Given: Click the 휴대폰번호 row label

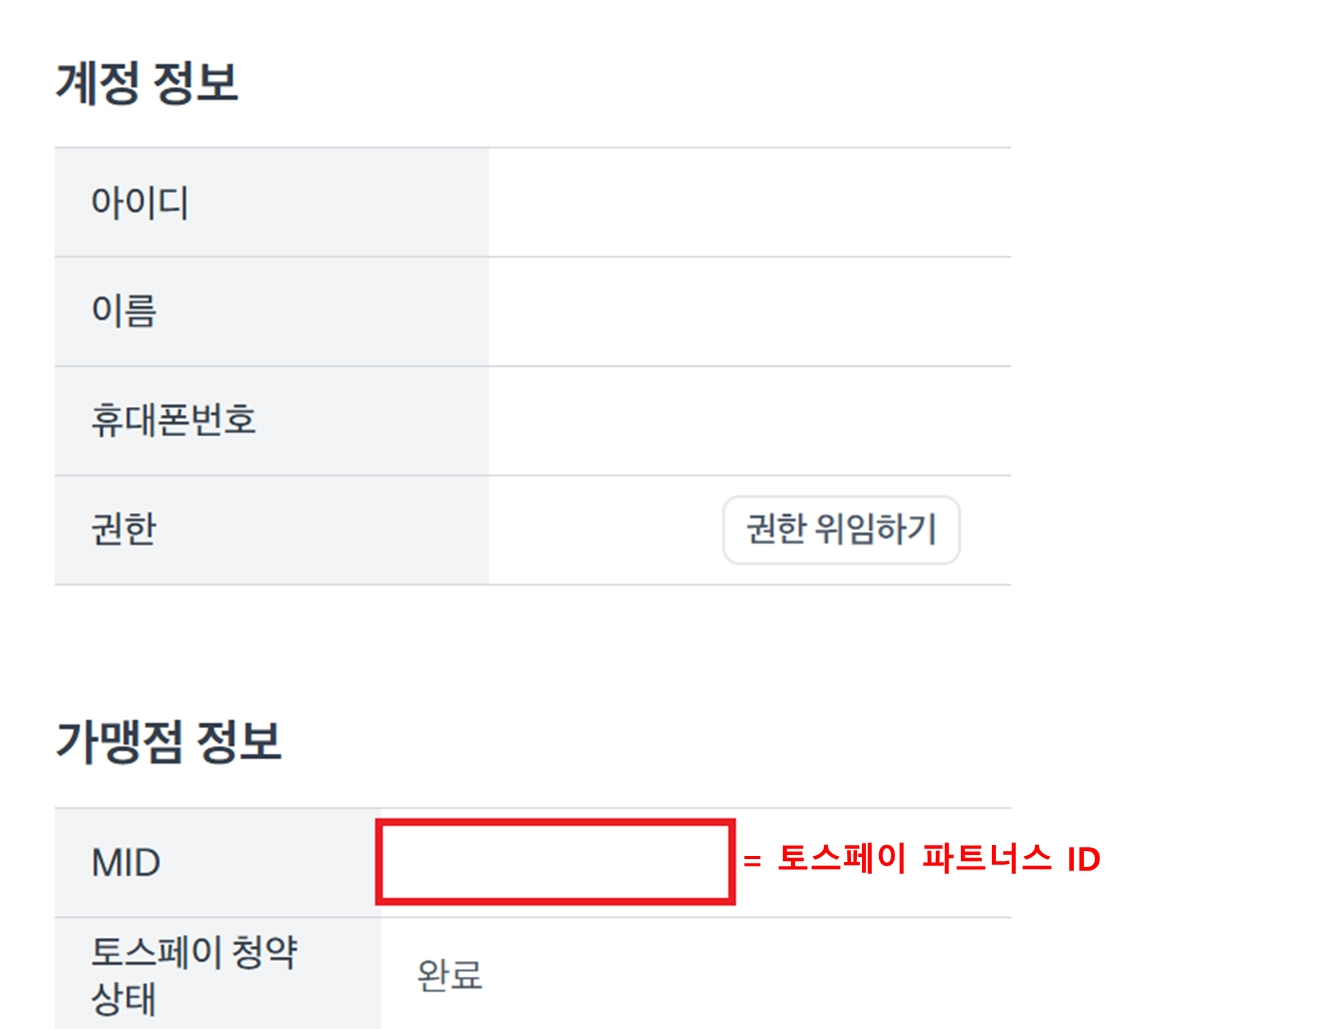Looking at the screenshot, I should tap(174, 420).
